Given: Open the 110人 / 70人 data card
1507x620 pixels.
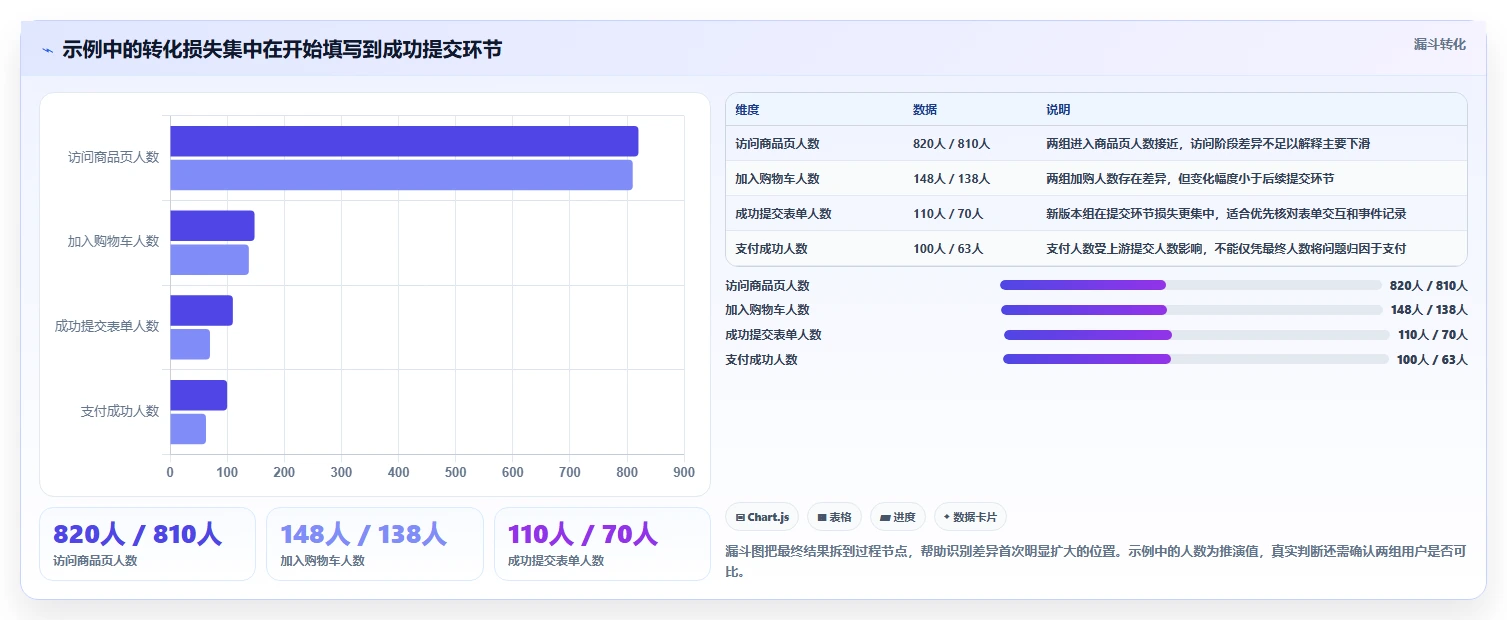Looking at the screenshot, I should 602,544.
